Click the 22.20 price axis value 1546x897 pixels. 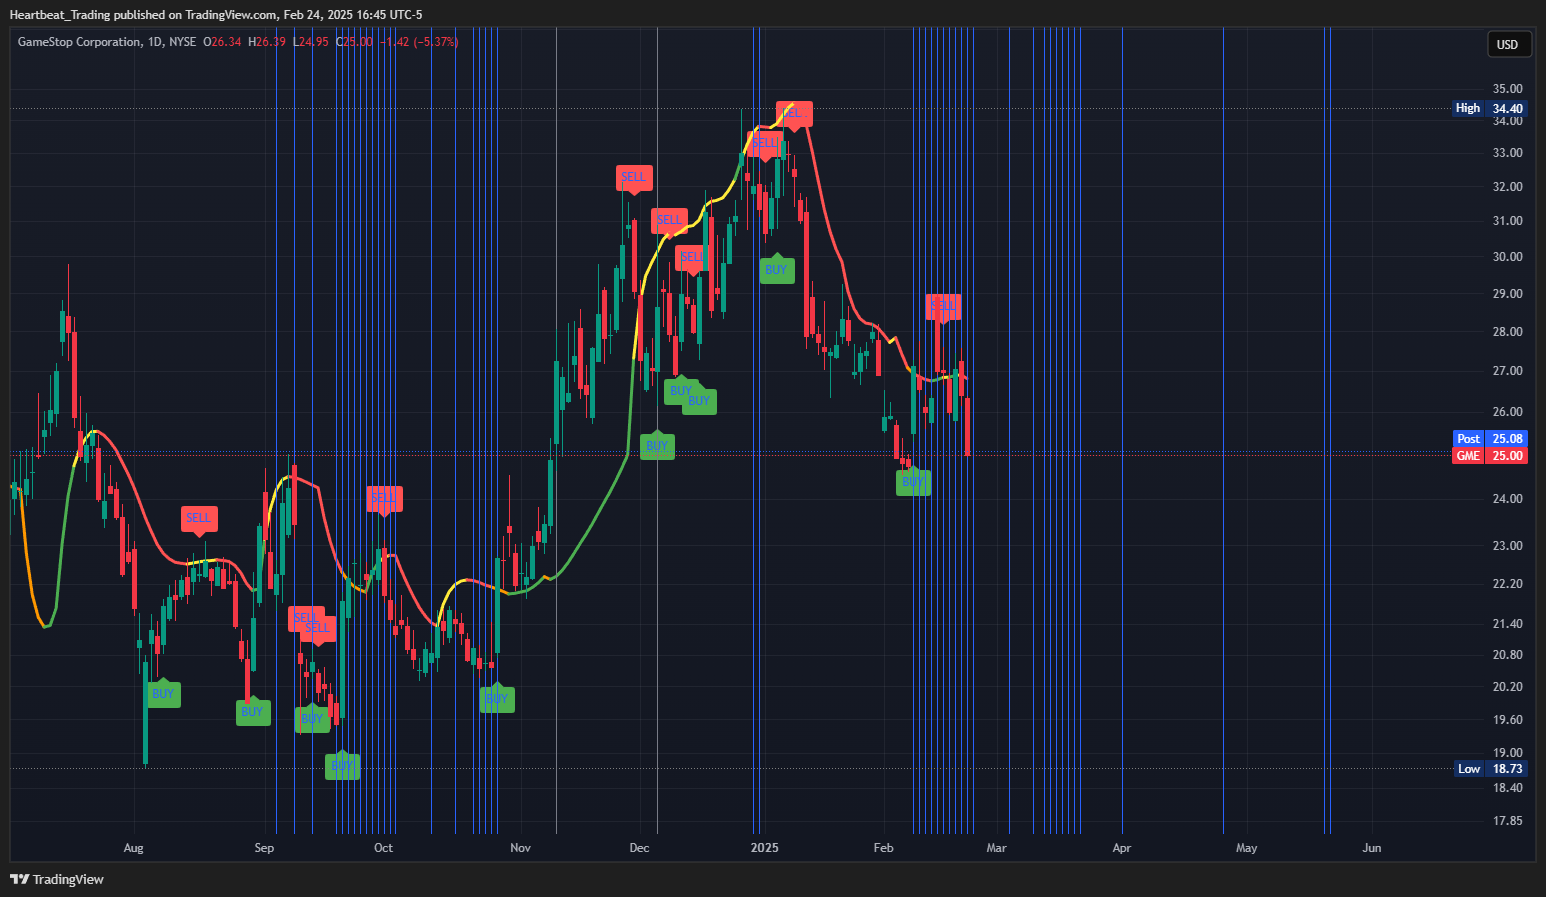coord(1507,584)
